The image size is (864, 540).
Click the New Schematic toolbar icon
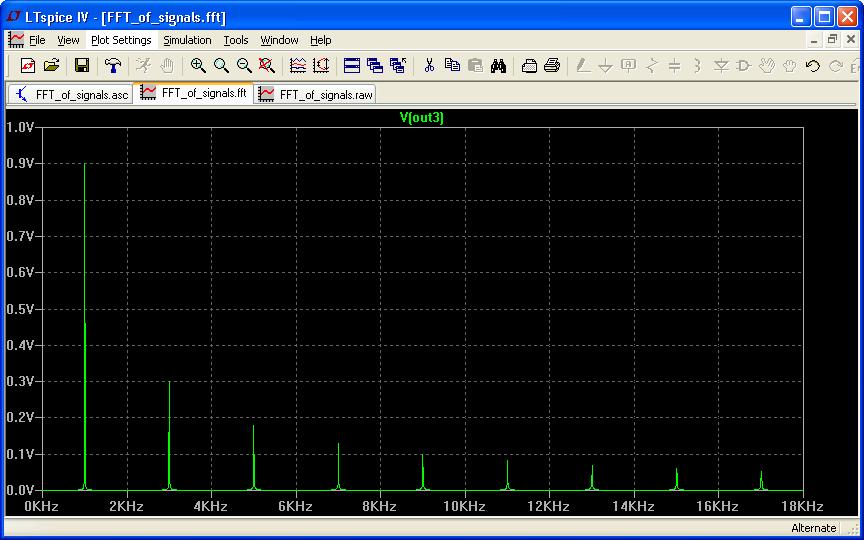click(x=28, y=66)
